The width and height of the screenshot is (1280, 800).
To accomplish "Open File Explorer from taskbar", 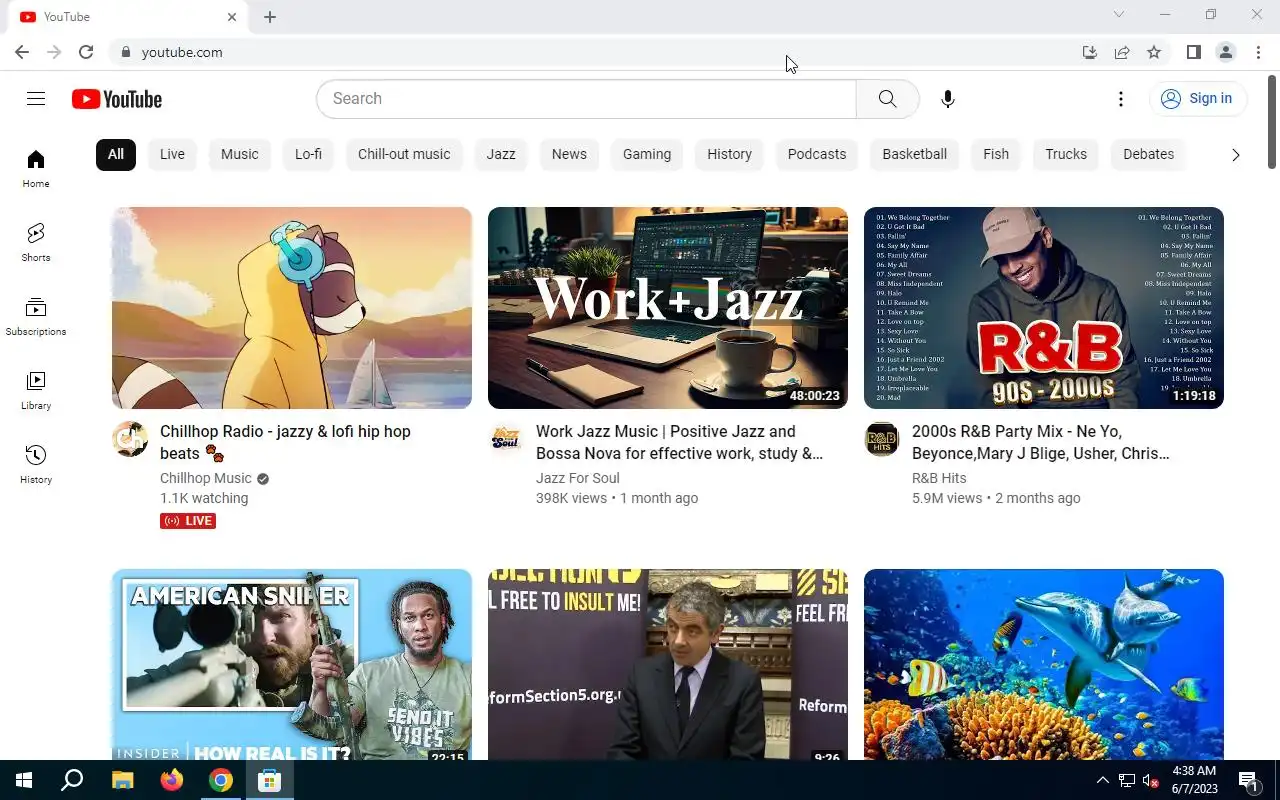I will (122, 780).
